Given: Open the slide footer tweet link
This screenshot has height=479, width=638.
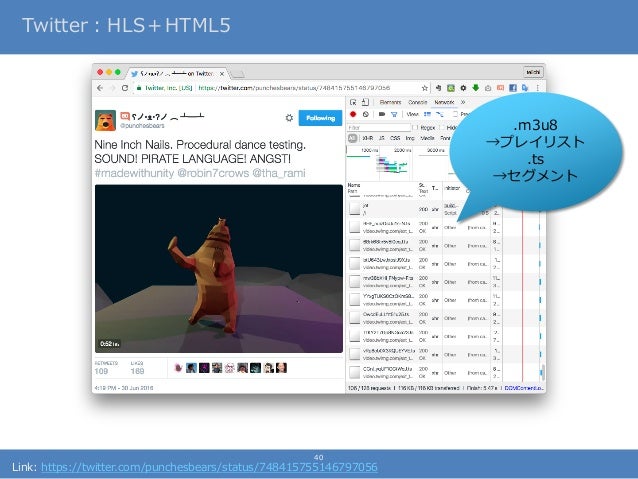Looking at the screenshot, I should click(209, 467).
